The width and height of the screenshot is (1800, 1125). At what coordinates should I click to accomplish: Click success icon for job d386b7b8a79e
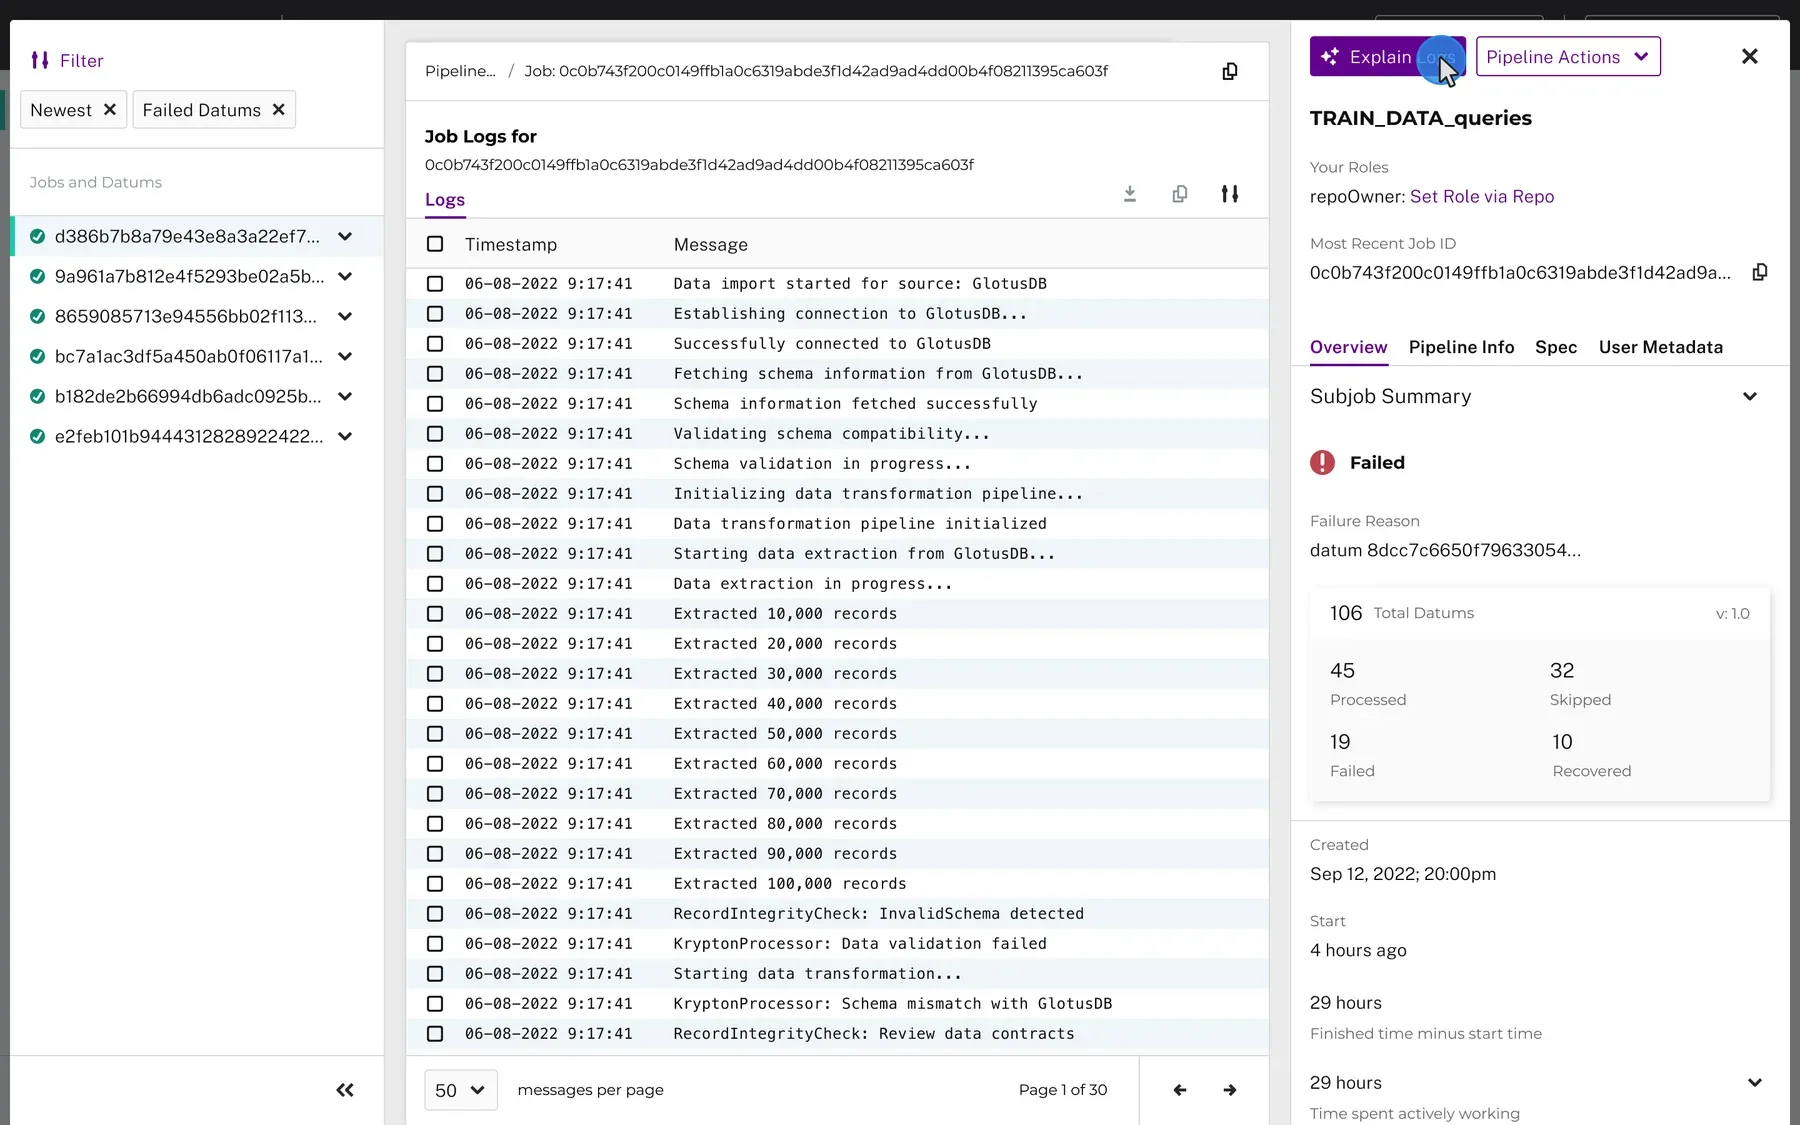37,236
